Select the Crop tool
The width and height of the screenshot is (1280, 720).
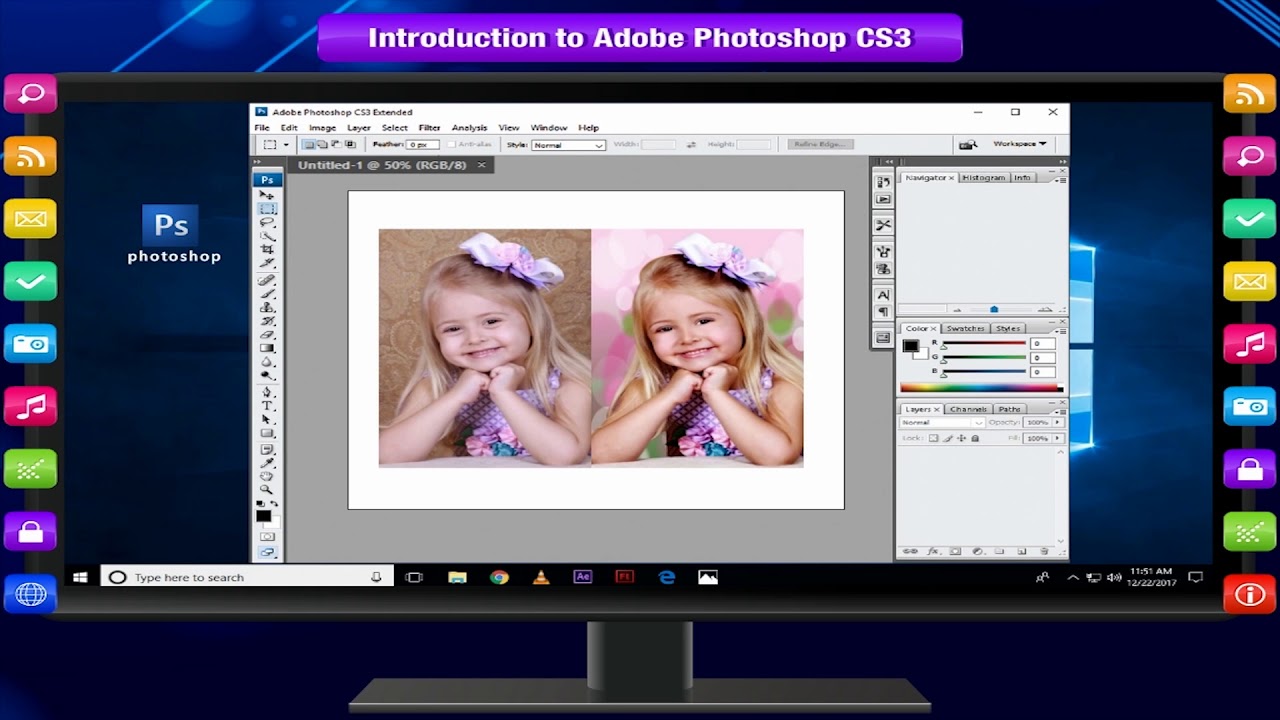pos(267,249)
